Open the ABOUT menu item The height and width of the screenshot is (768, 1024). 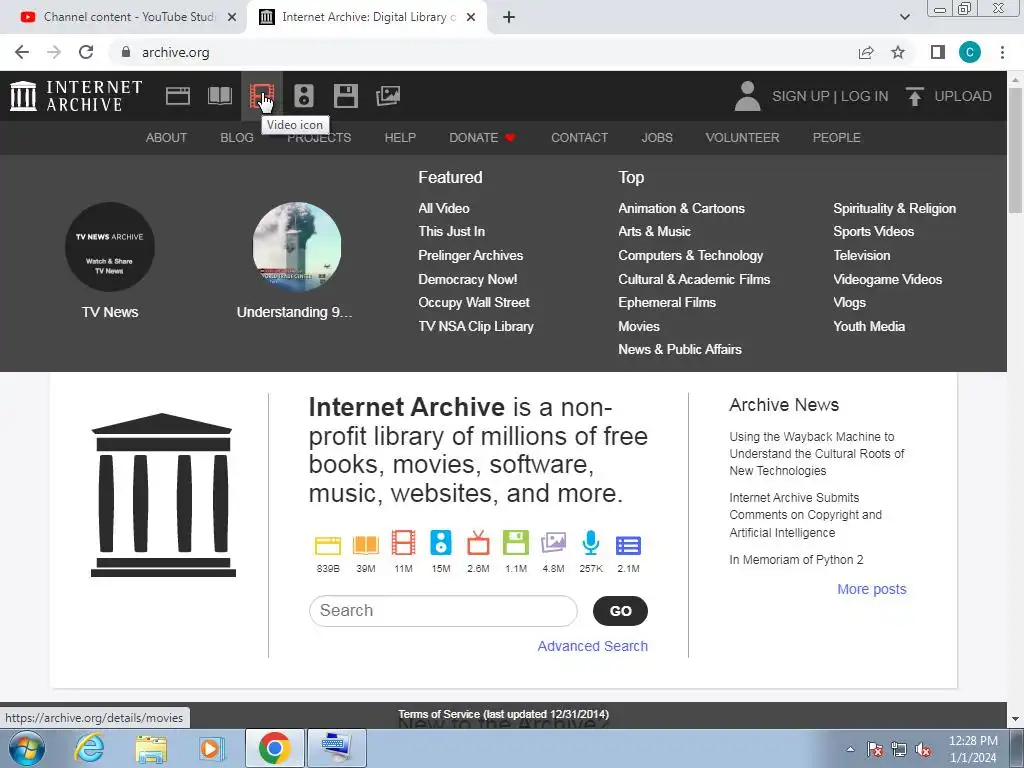click(x=166, y=138)
